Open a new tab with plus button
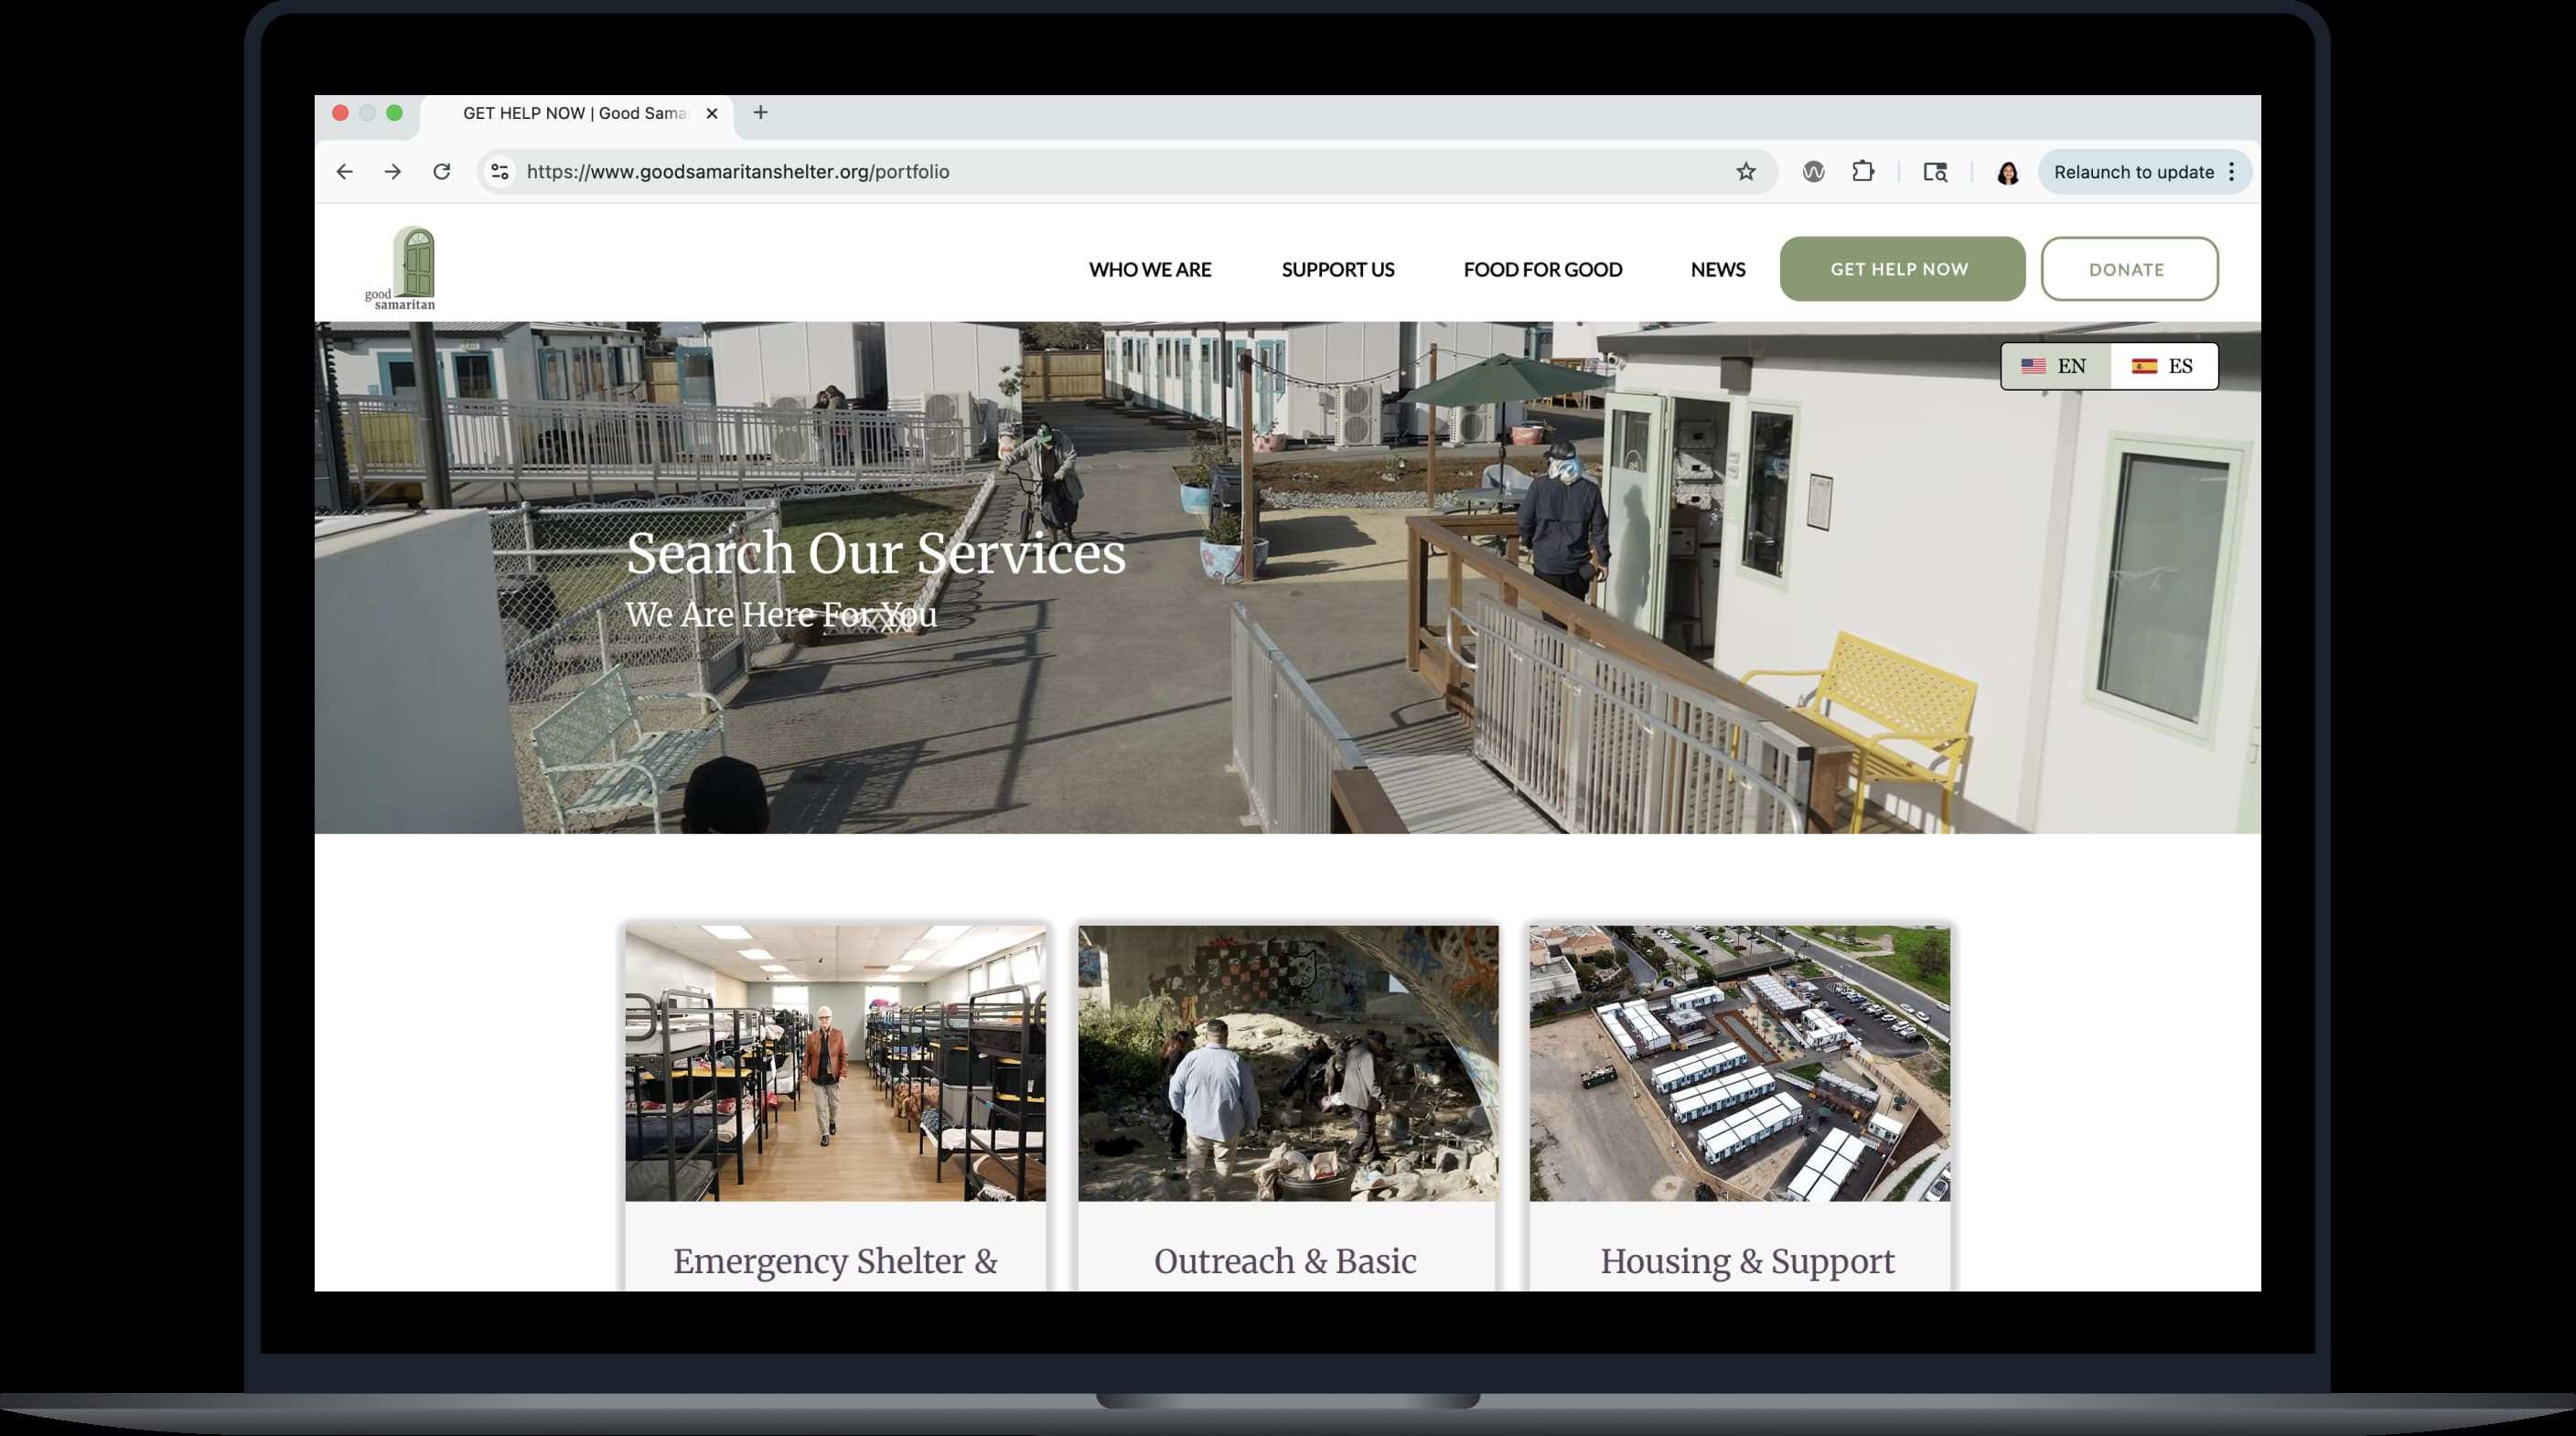Viewport: 2576px width, 1436px height. pyautogui.click(x=760, y=113)
